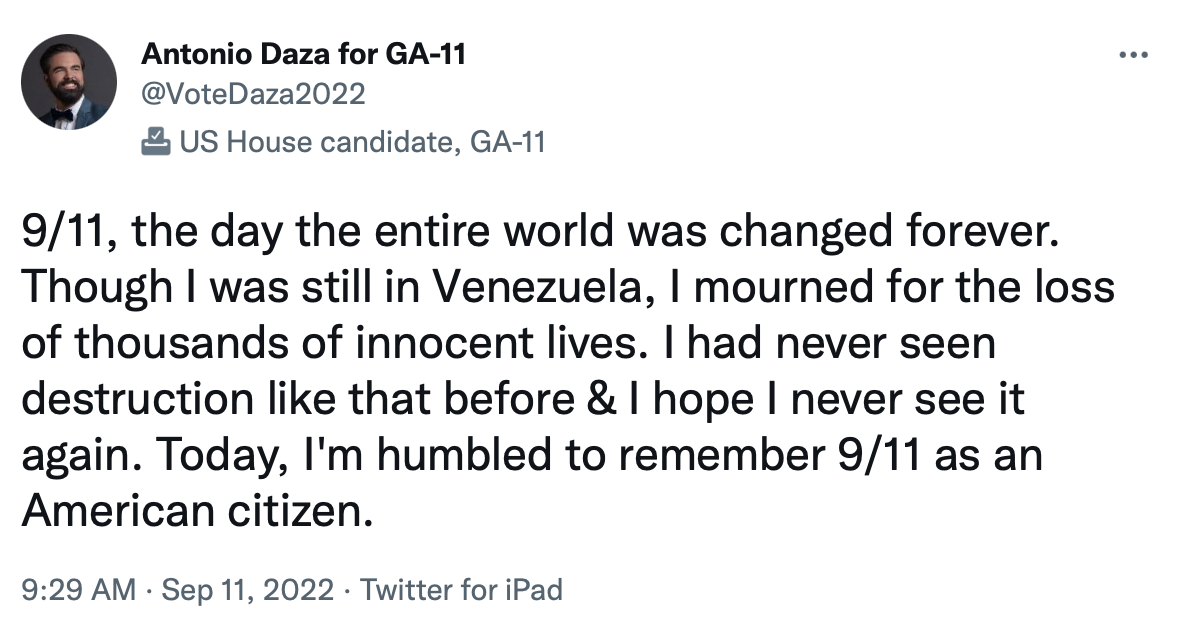Open the tweet's more options ellipsis menu
This screenshot has height=640, width=1178.
[1132, 56]
